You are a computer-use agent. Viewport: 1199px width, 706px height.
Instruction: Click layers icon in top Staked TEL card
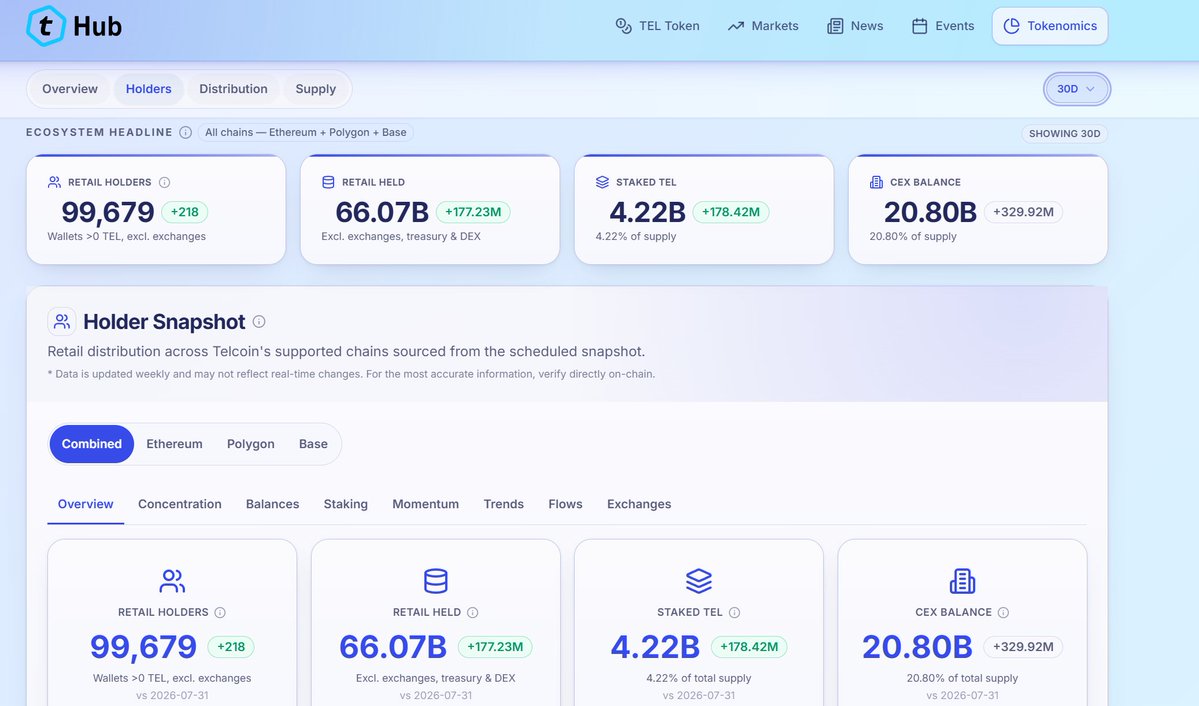coord(603,182)
